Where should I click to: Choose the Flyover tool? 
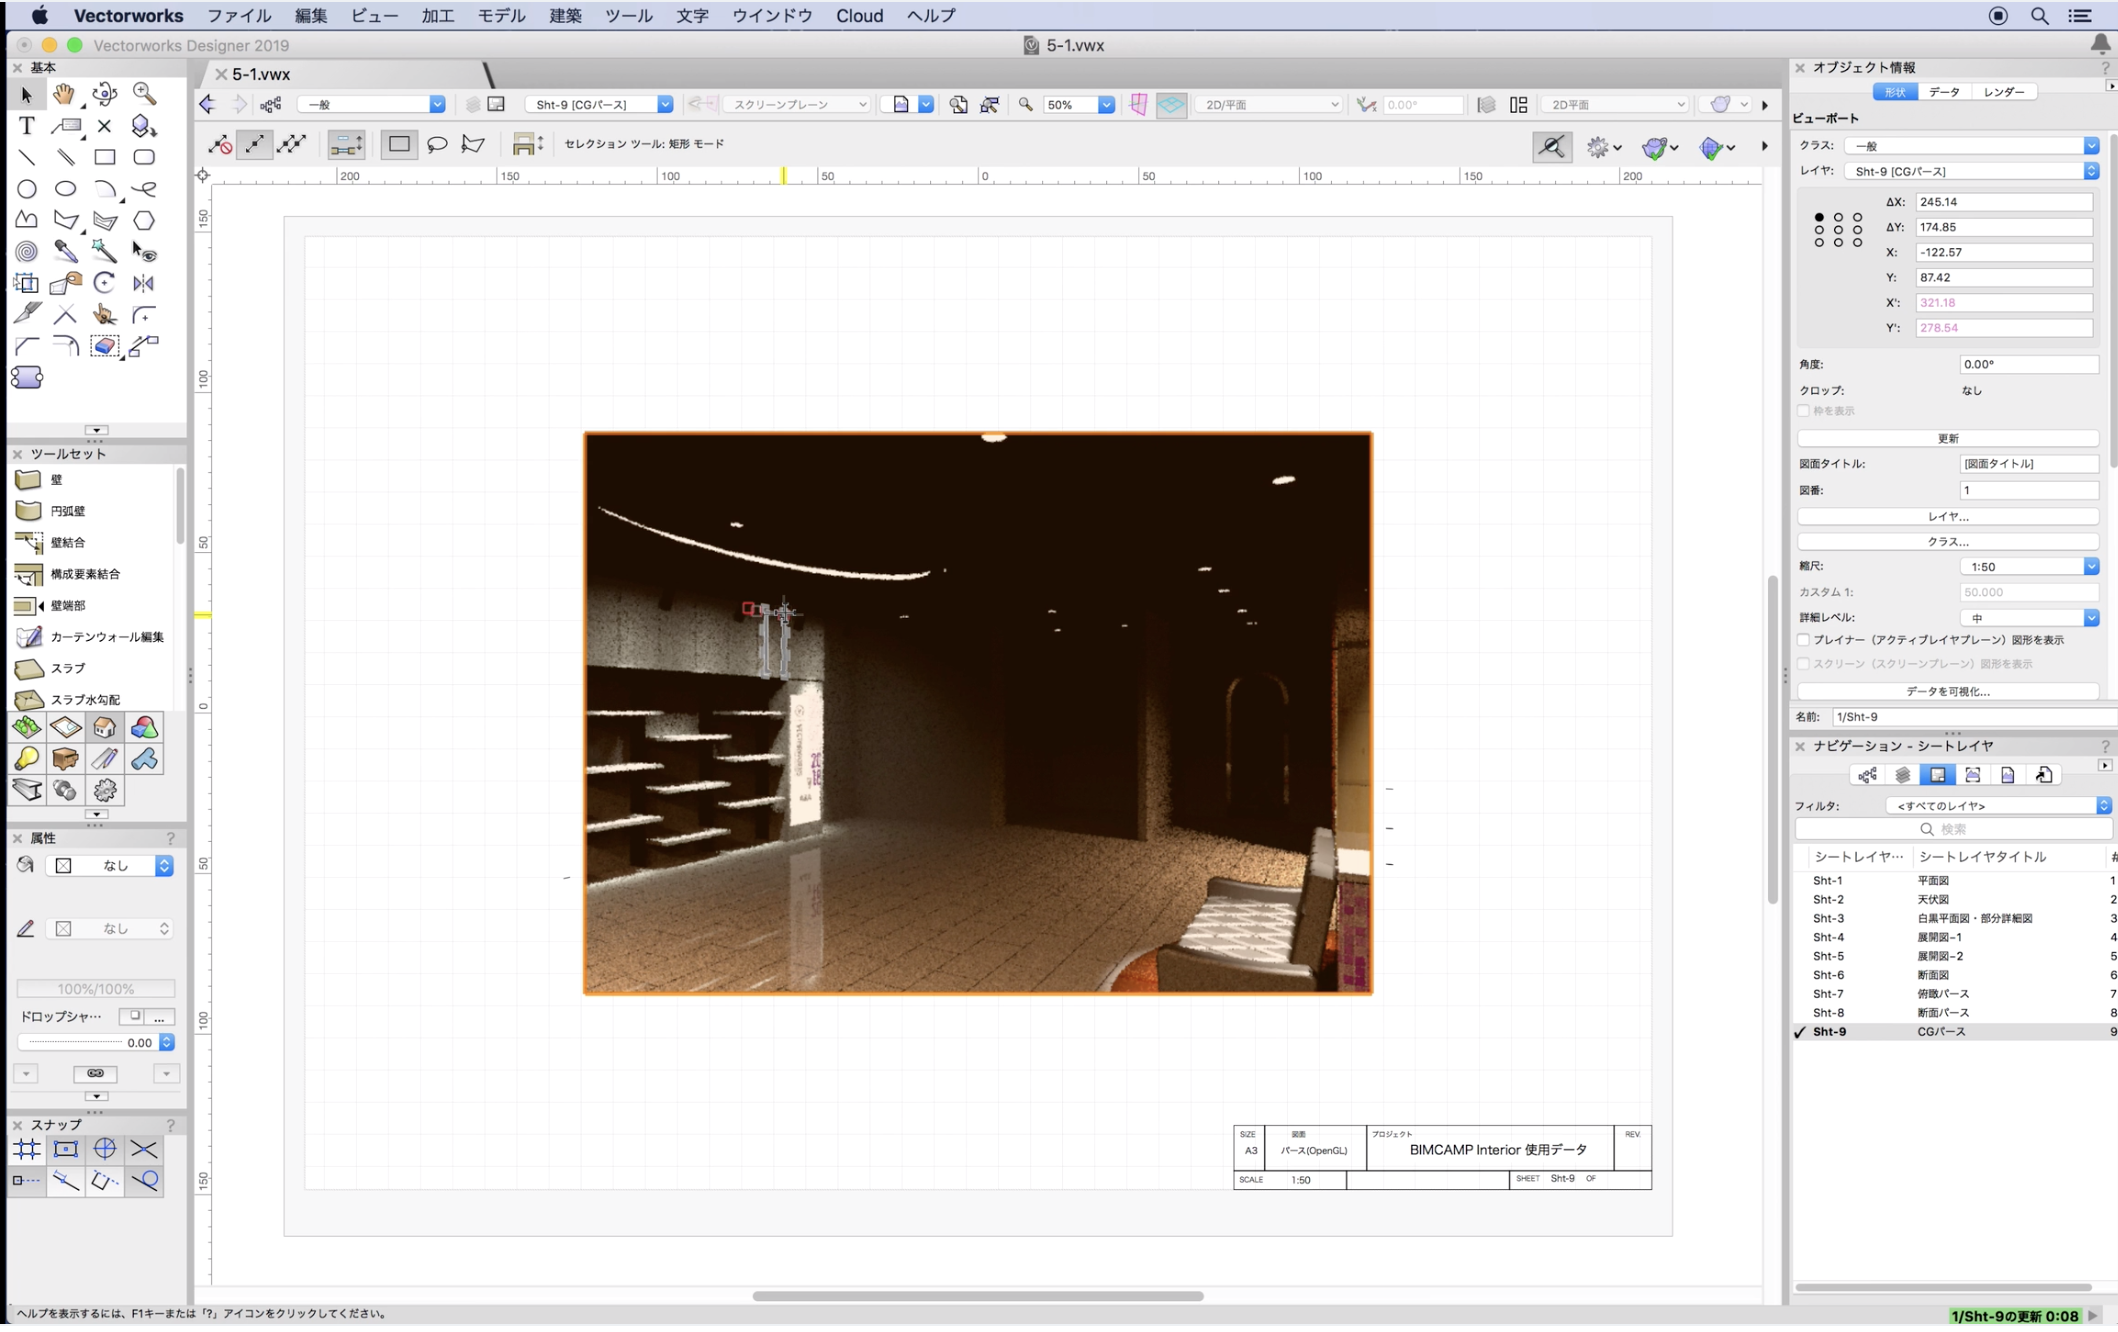(104, 94)
